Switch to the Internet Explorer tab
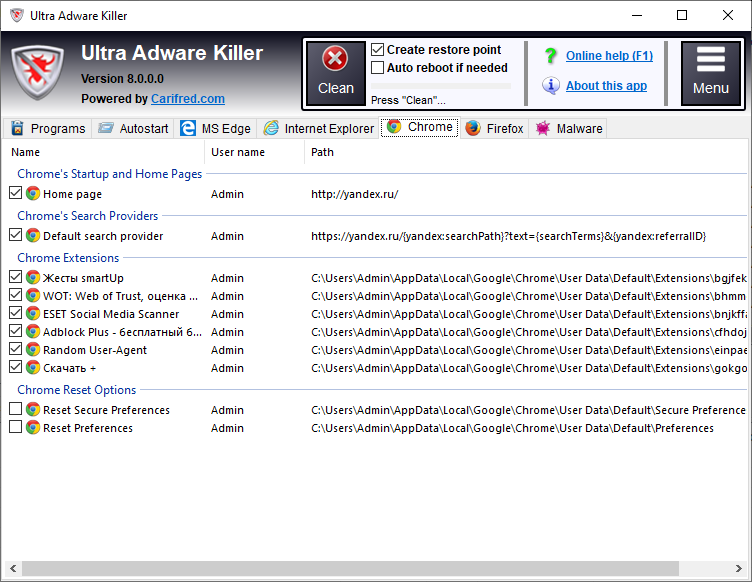Screen dimensions: 752x582 point(318,128)
